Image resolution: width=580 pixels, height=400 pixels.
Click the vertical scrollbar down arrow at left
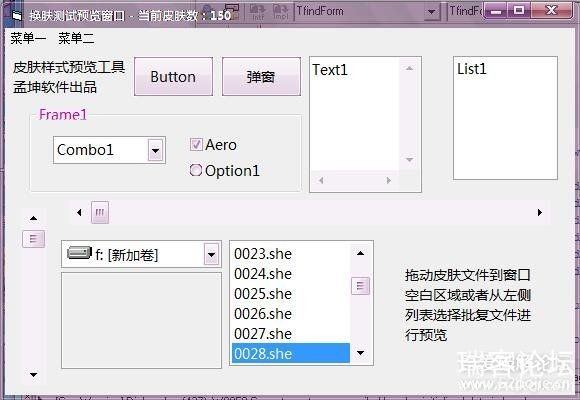coord(33,375)
